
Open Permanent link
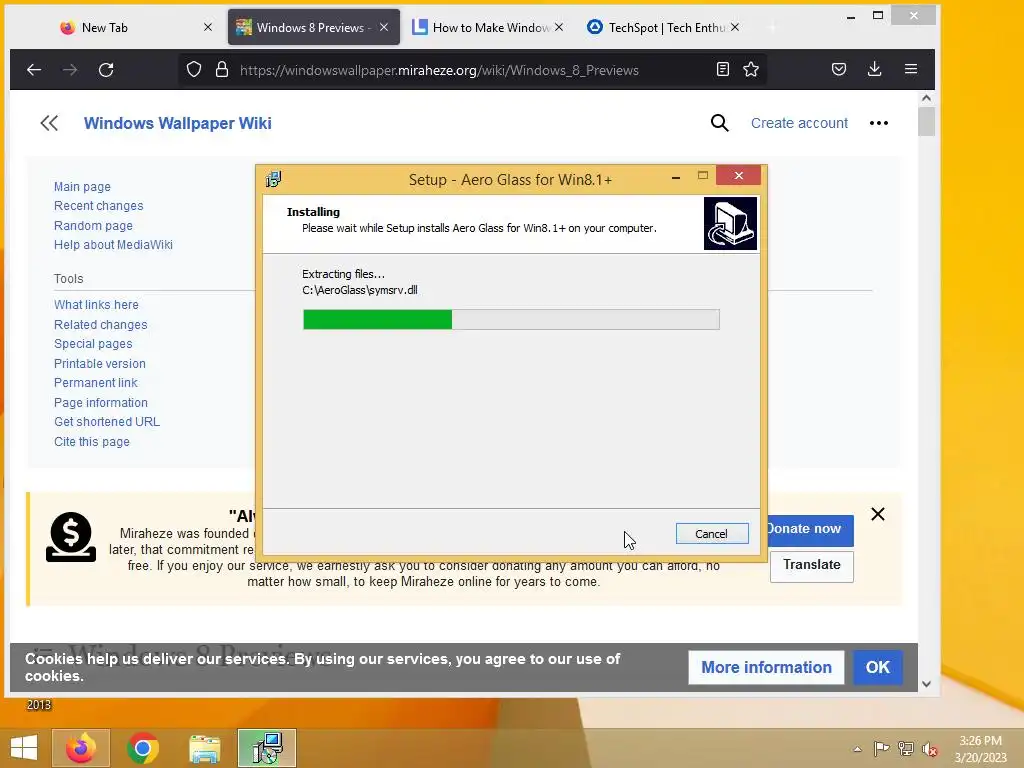tap(96, 383)
